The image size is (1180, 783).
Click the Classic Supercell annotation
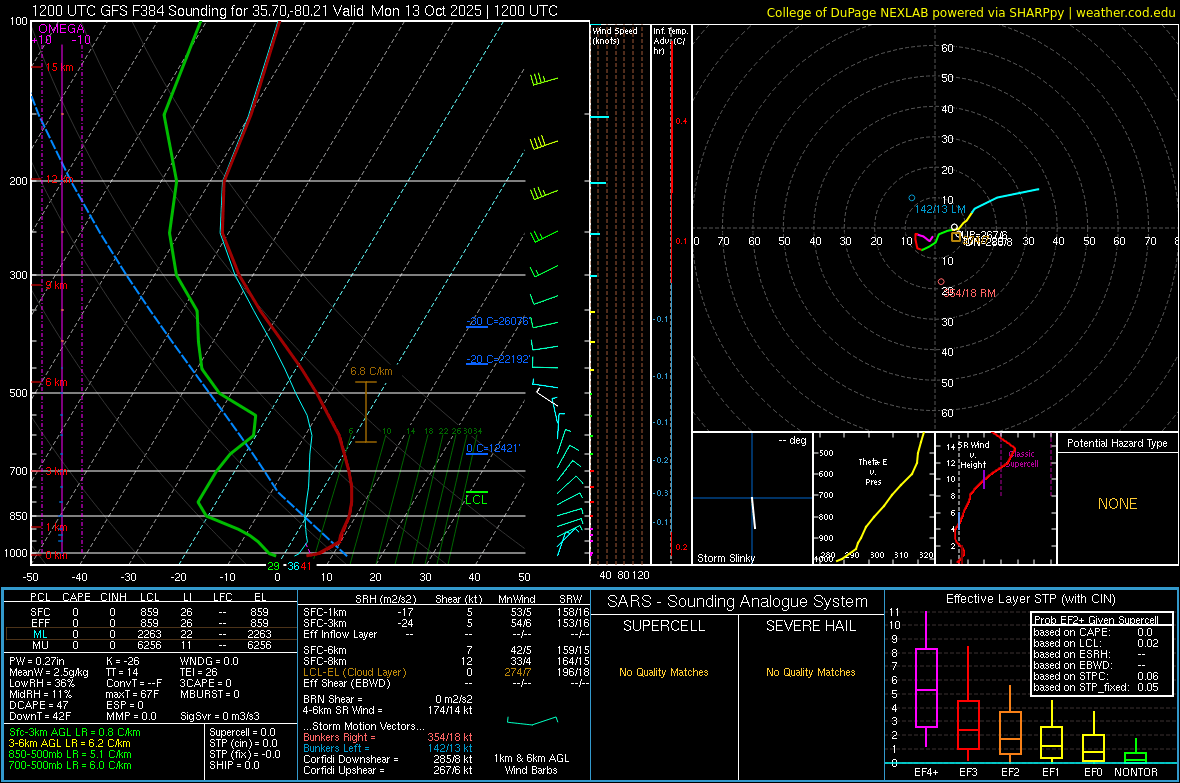coord(1022,459)
